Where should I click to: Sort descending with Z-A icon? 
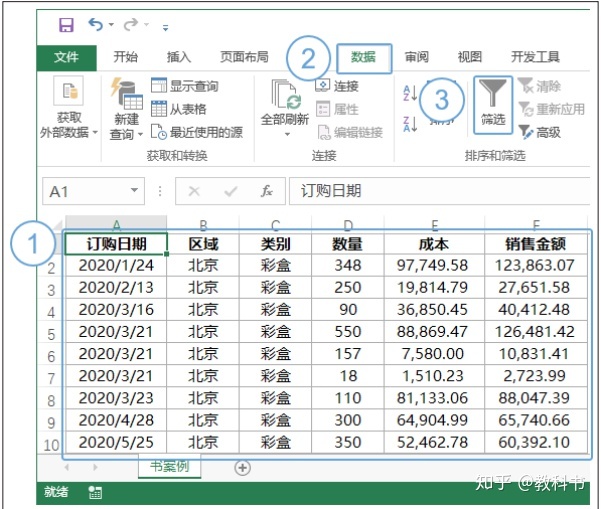(x=410, y=124)
